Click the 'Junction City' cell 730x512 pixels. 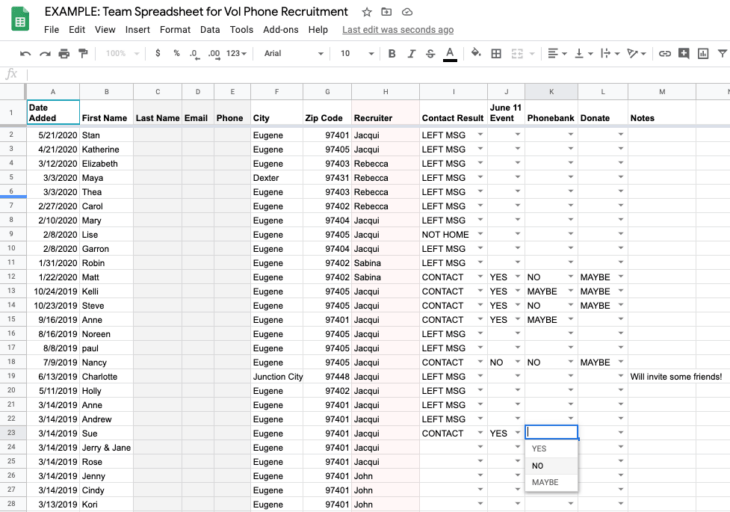[277, 377]
